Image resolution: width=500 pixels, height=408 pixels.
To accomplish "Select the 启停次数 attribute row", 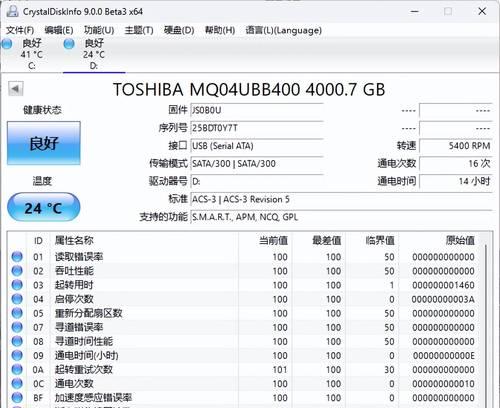I will (x=243, y=299).
